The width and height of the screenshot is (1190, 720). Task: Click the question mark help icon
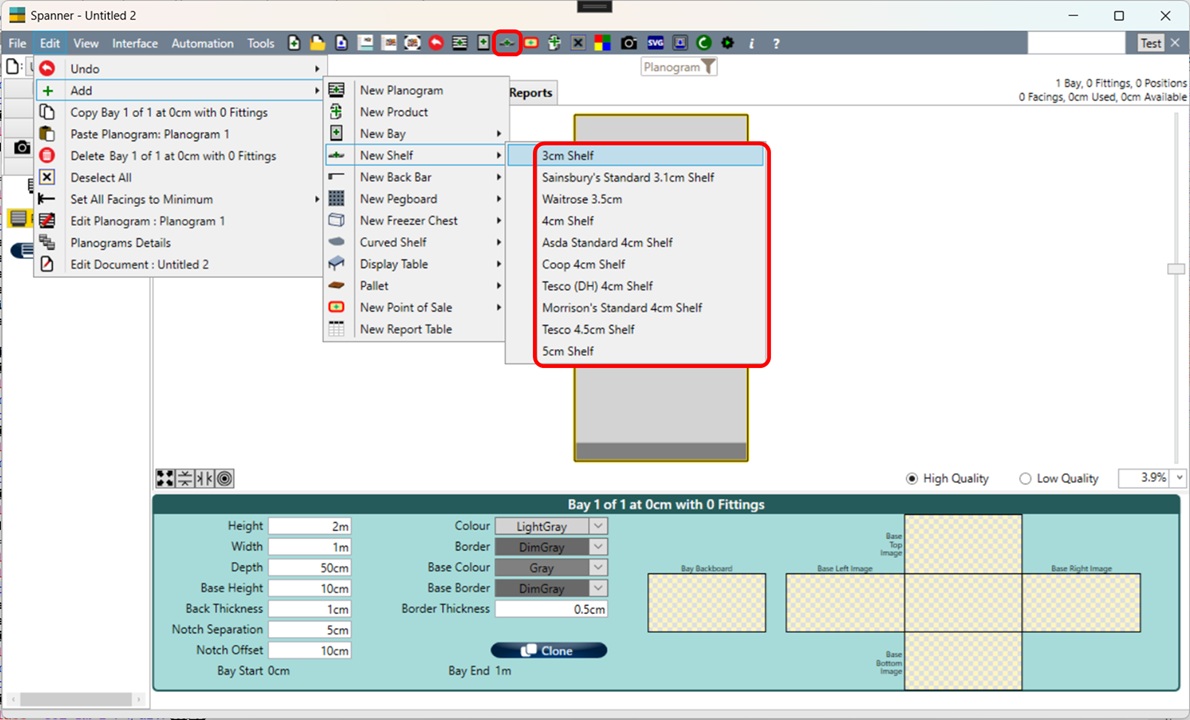776,43
